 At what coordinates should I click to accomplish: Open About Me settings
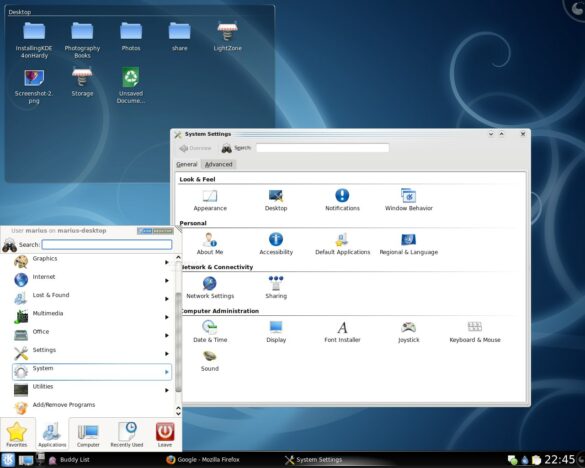click(x=210, y=244)
